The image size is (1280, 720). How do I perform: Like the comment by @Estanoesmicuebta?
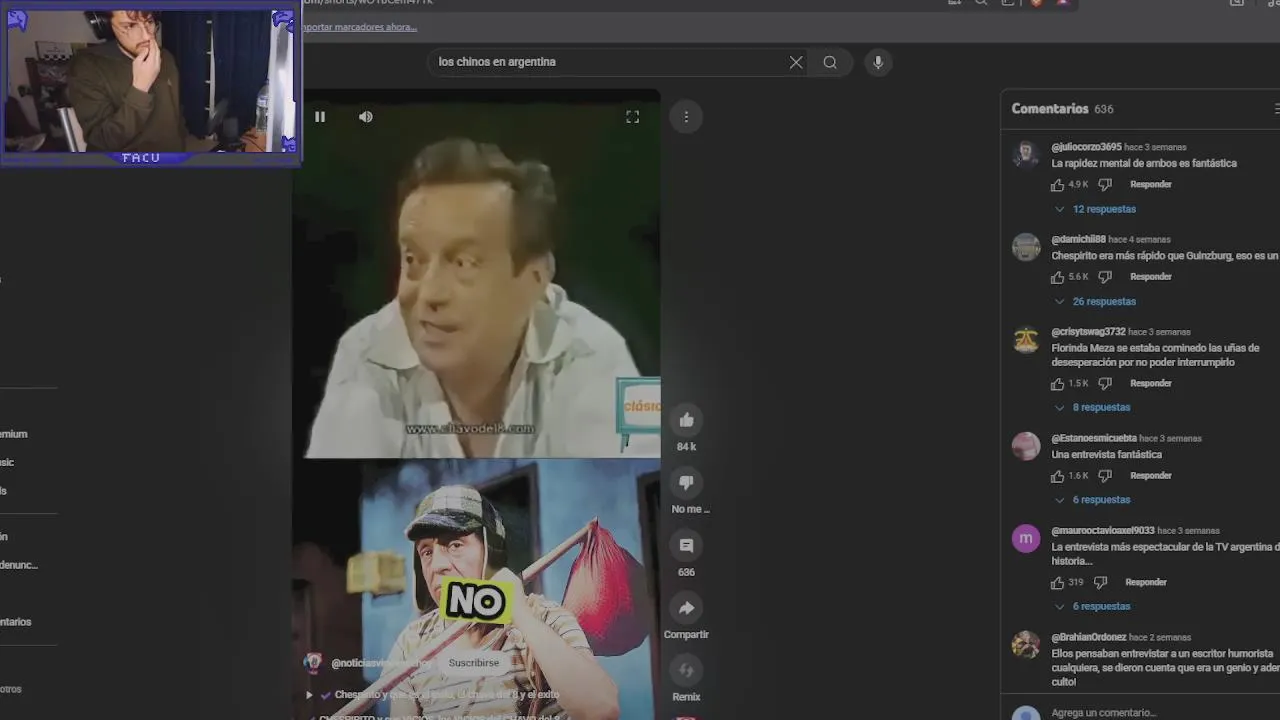(x=1058, y=476)
